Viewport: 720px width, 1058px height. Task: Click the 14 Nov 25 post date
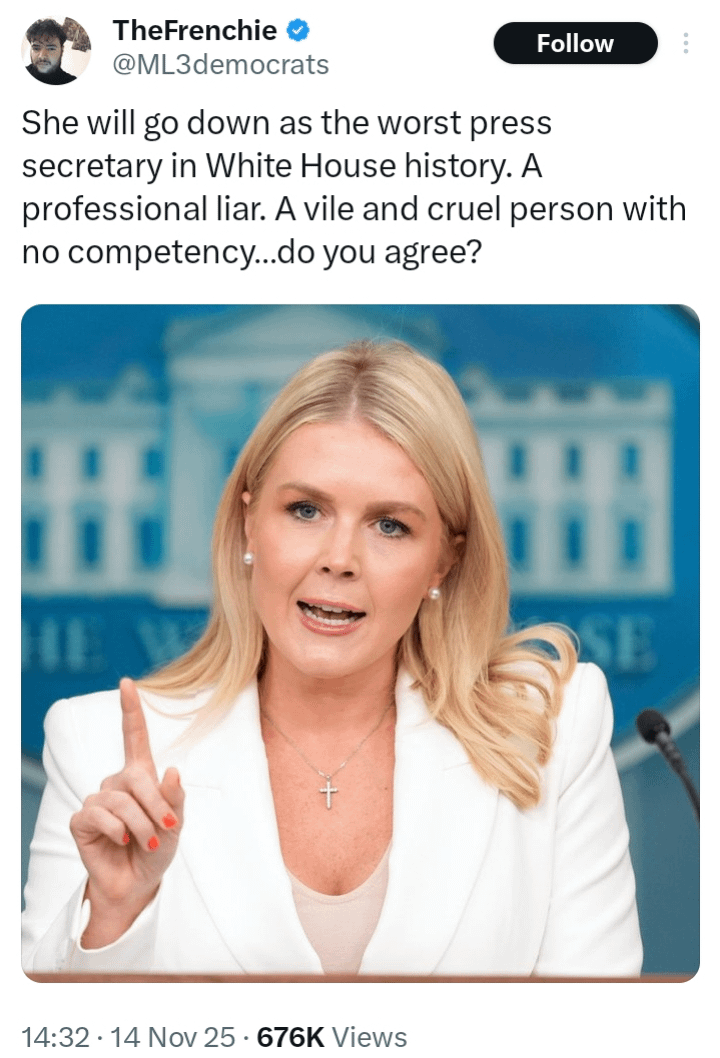point(173,1036)
